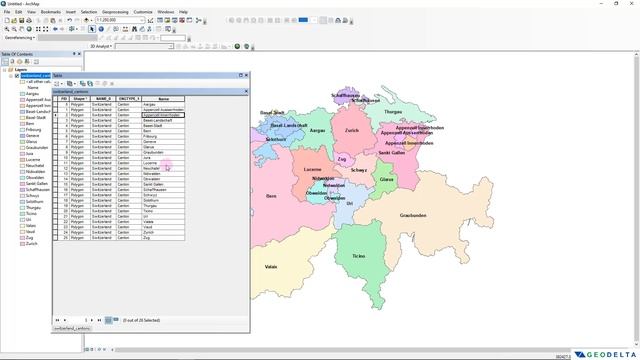Click the map vertical scrollbar
The width and height of the screenshot is (640, 360).
click(636, 200)
